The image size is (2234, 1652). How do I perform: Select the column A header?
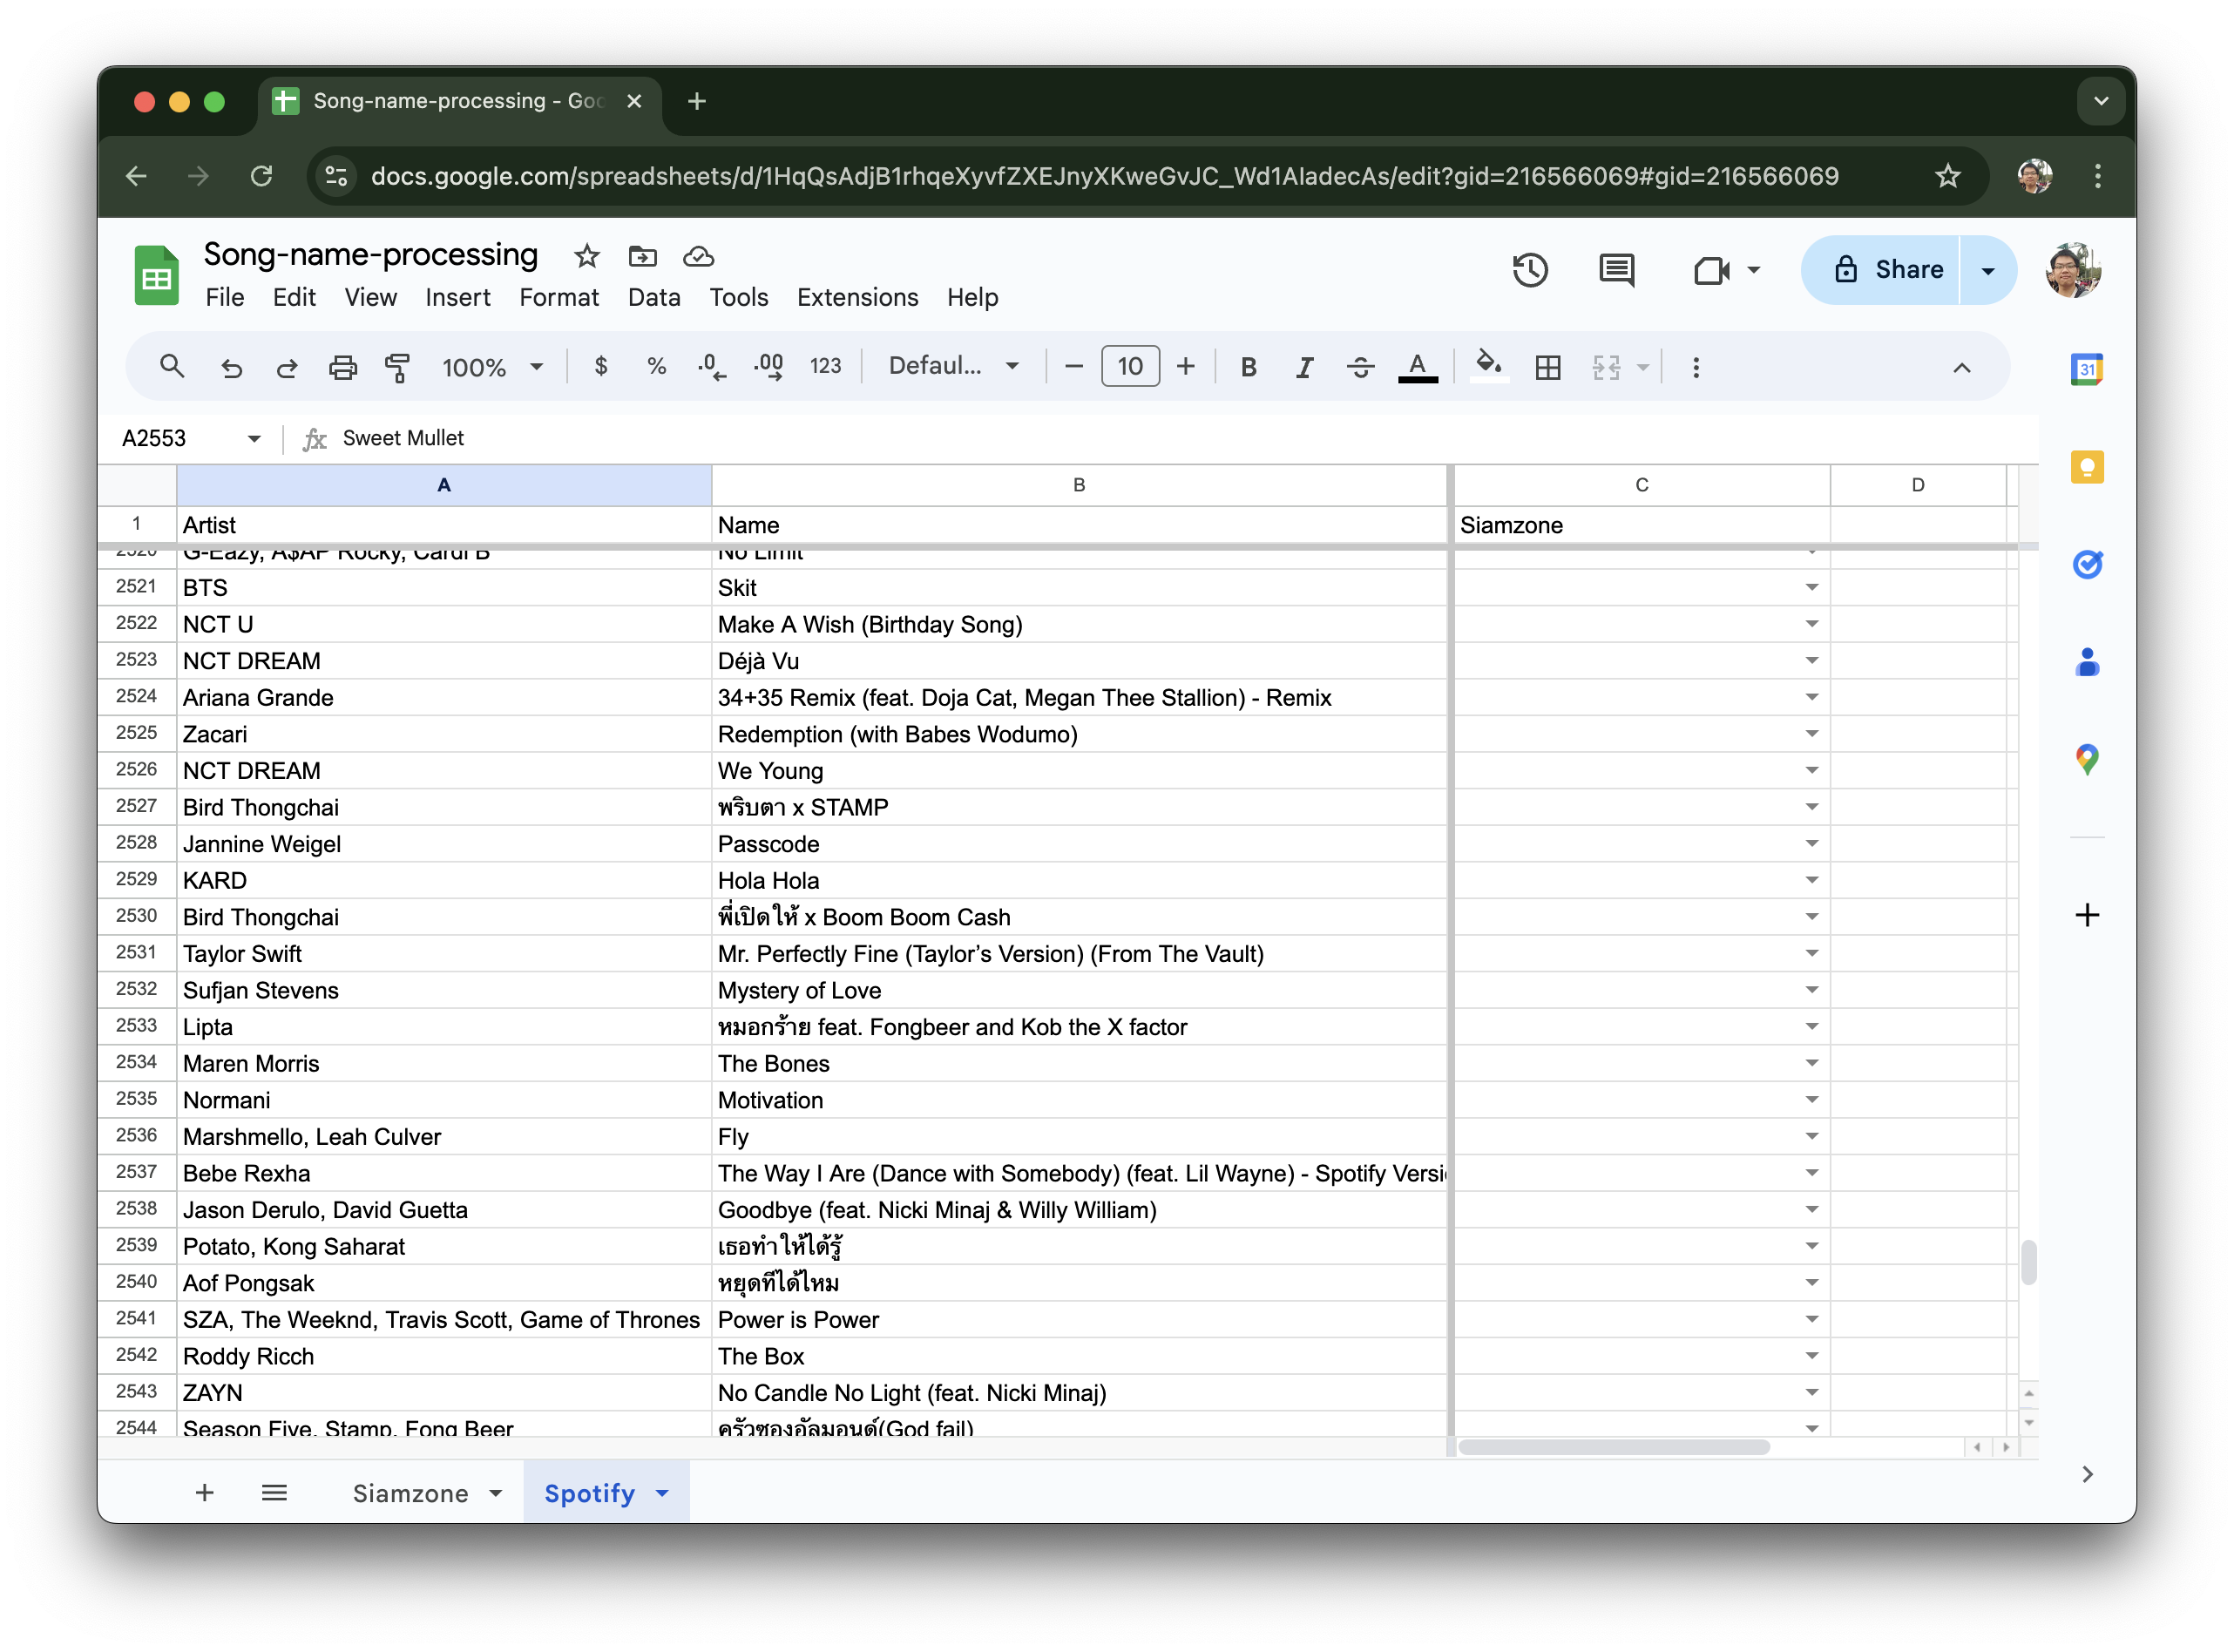pos(444,485)
